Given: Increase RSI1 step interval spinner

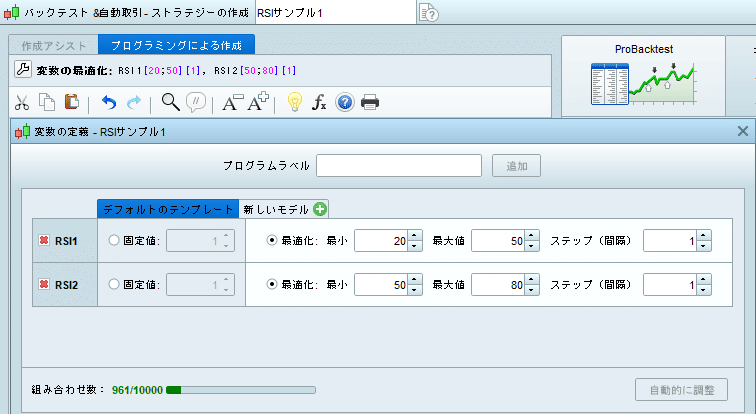Looking at the screenshot, I should tap(704, 236).
